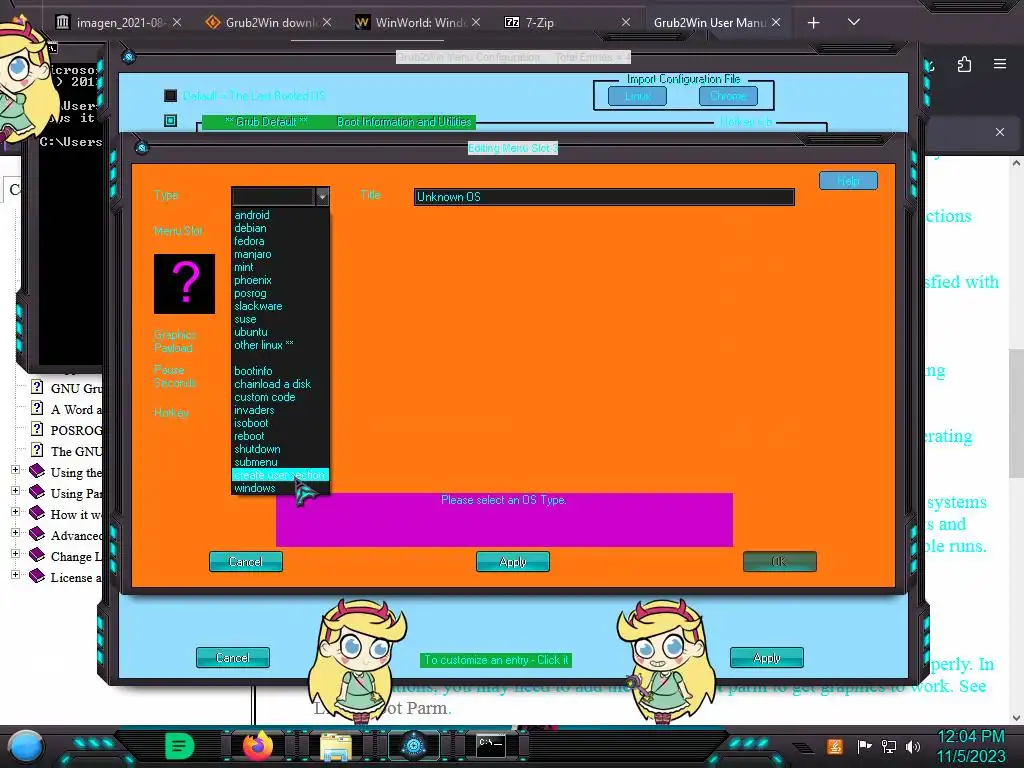Choose ubuntu in the Type list
1024x768 pixels.
point(251,332)
